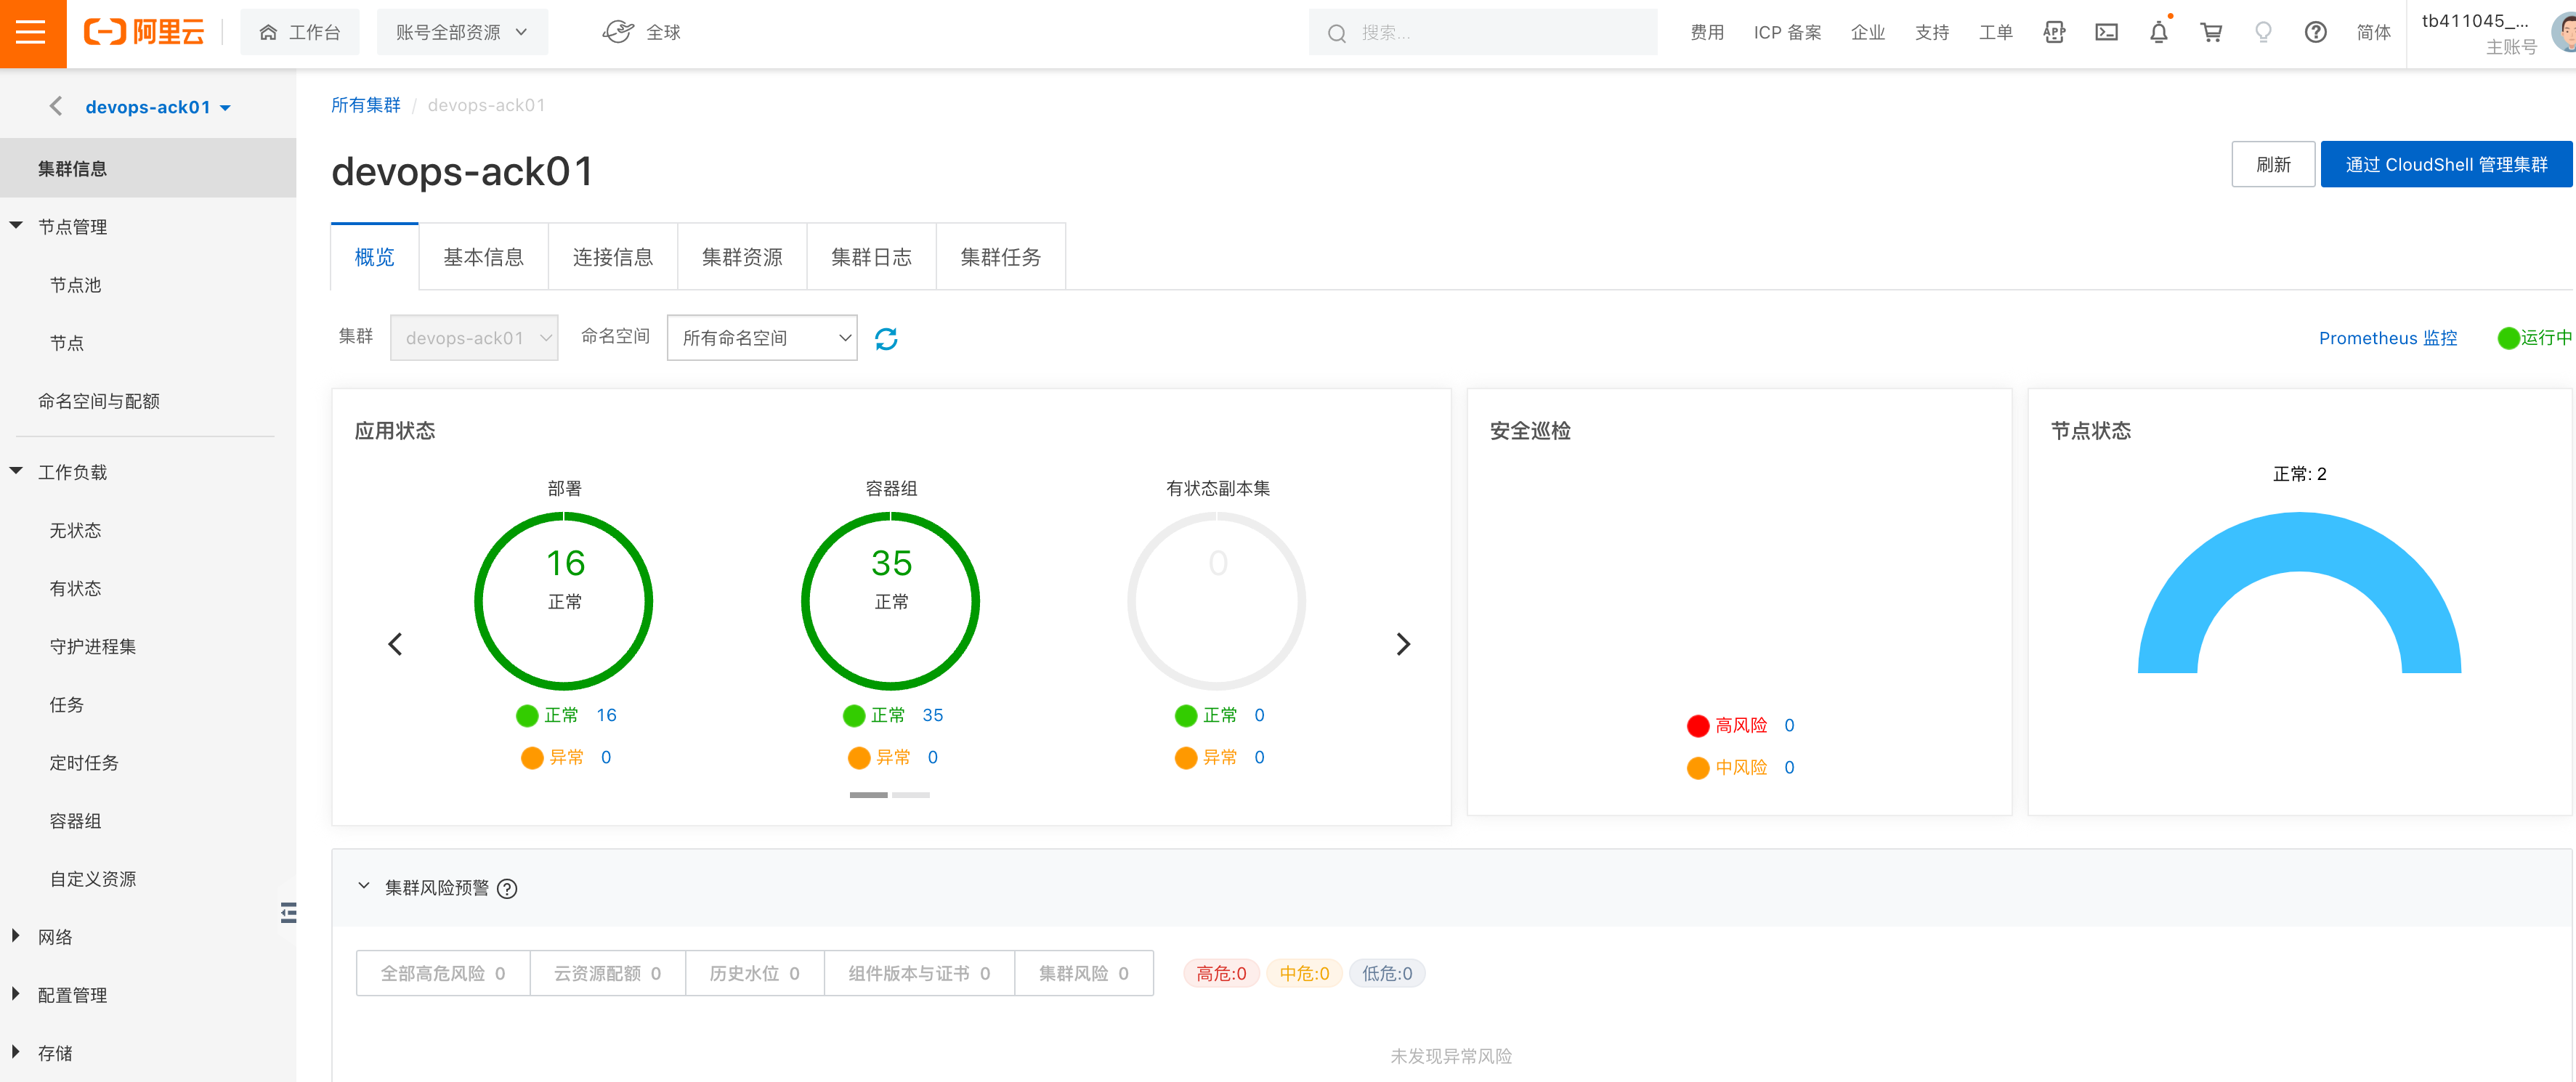The height and width of the screenshot is (1082, 2576).
Task: Open the CloudShell terminal icon
Action: [x=2106, y=33]
